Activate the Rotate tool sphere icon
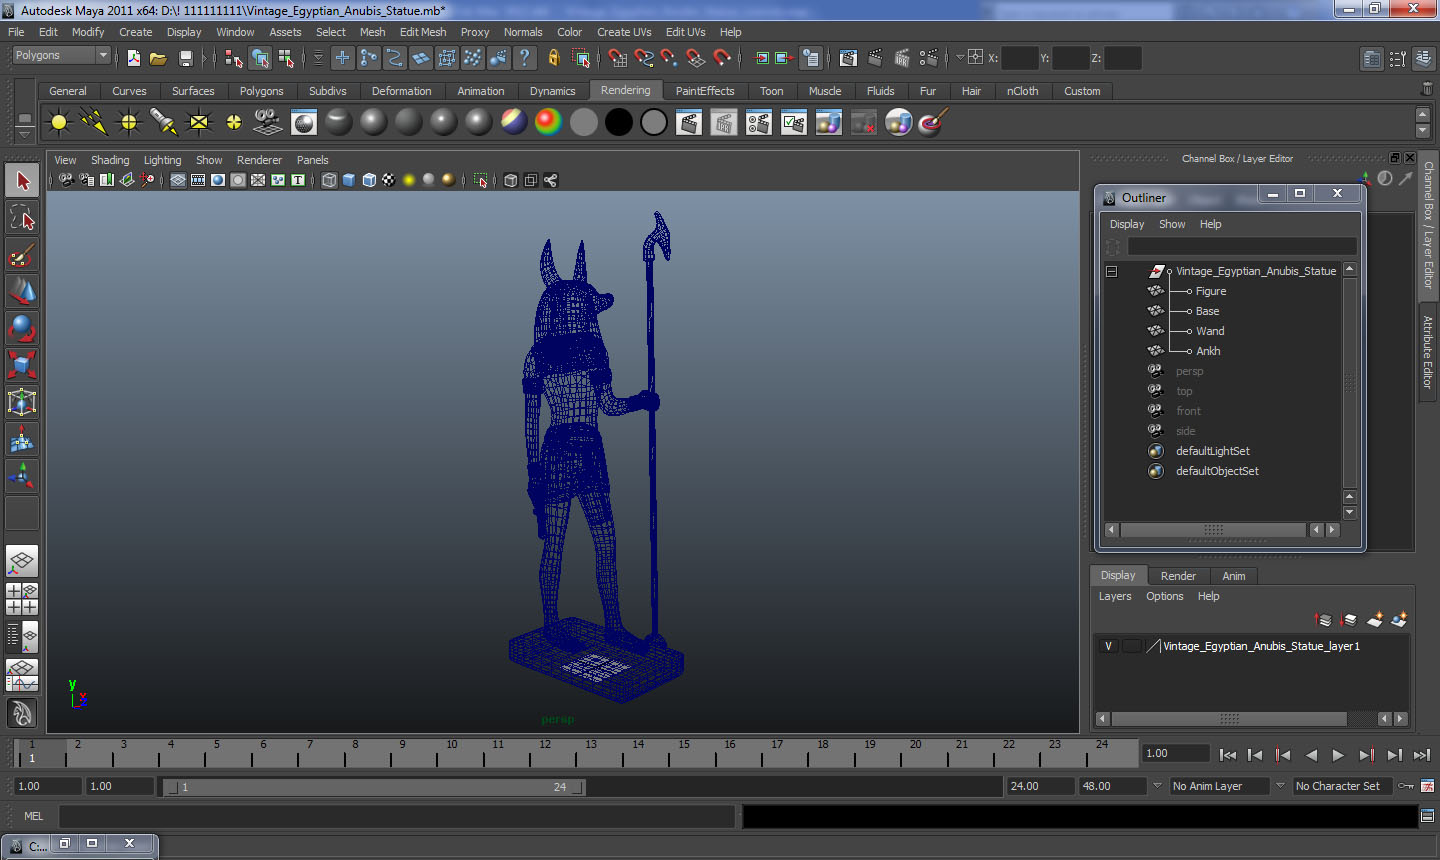1440x860 pixels. click(22, 328)
